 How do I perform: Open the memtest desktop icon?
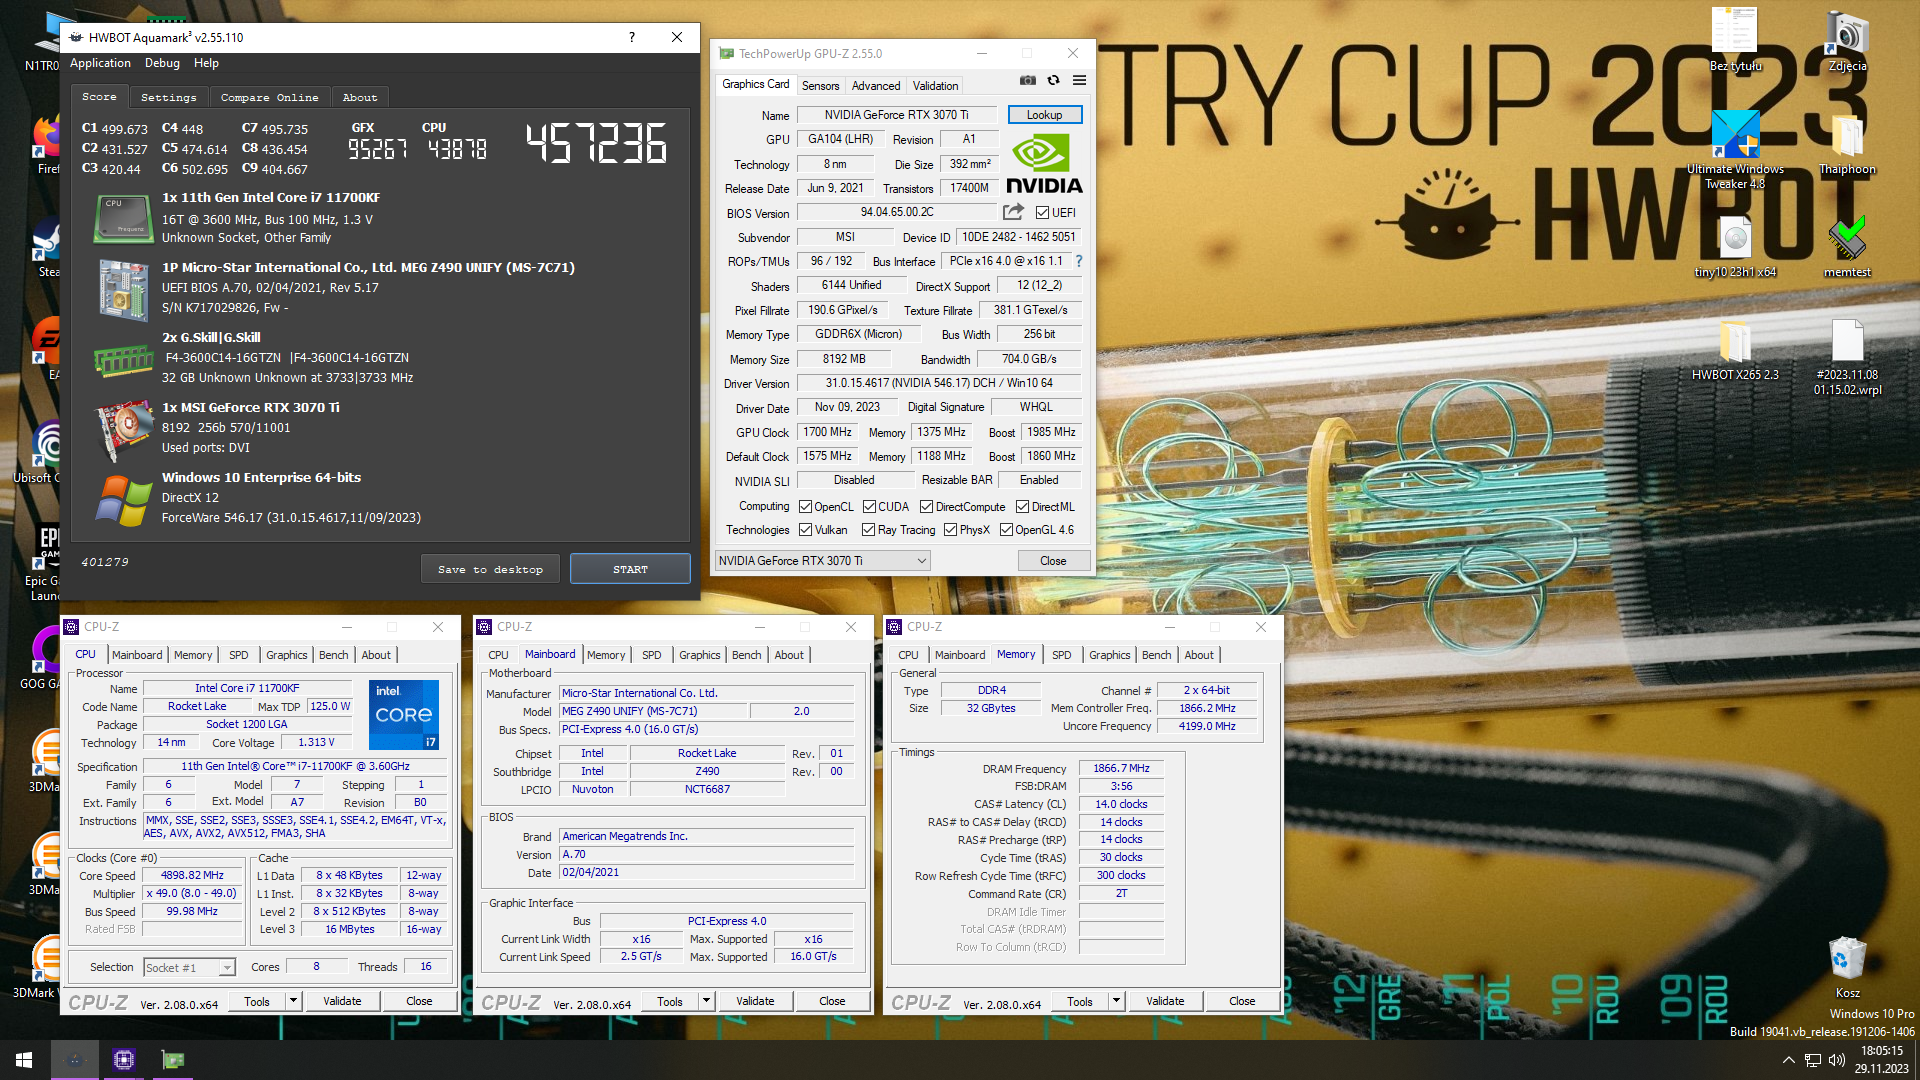pos(1847,247)
